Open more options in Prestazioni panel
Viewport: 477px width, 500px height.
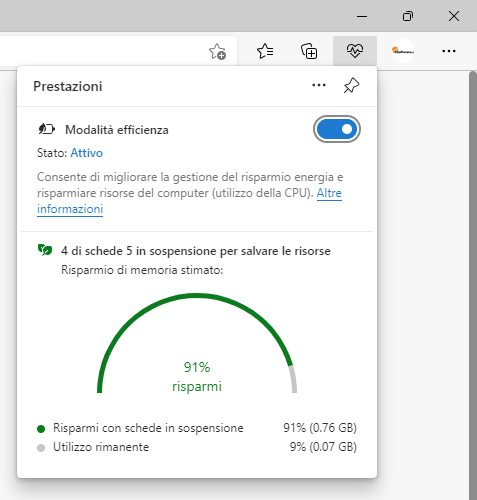319,85
